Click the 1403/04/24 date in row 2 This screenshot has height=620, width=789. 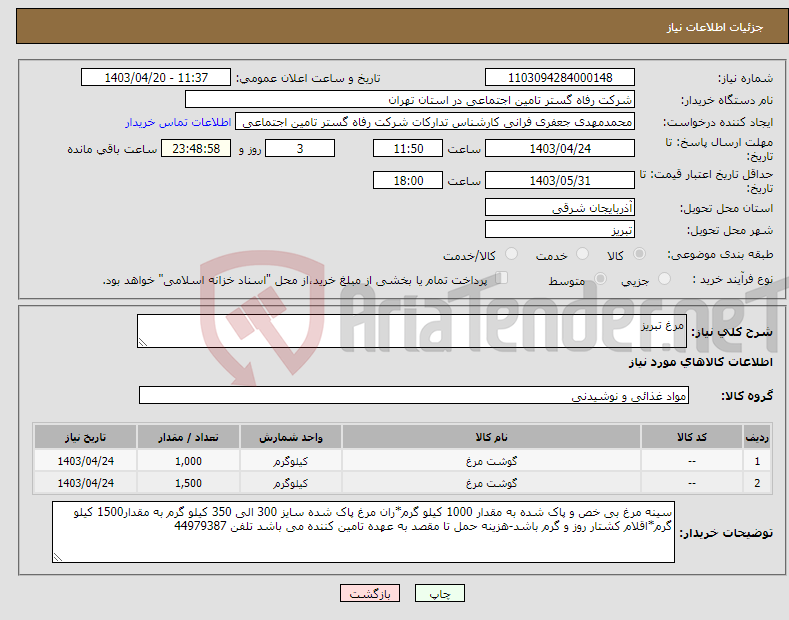(x=86, y=483)
